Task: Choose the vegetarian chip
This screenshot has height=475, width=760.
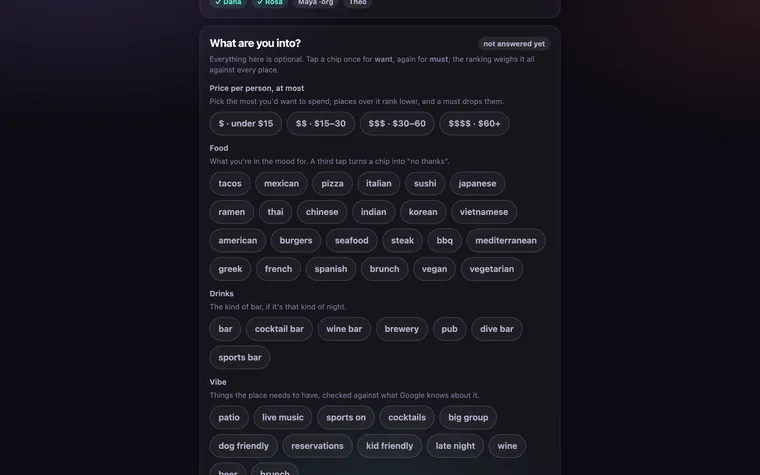Action: [491, 269]
